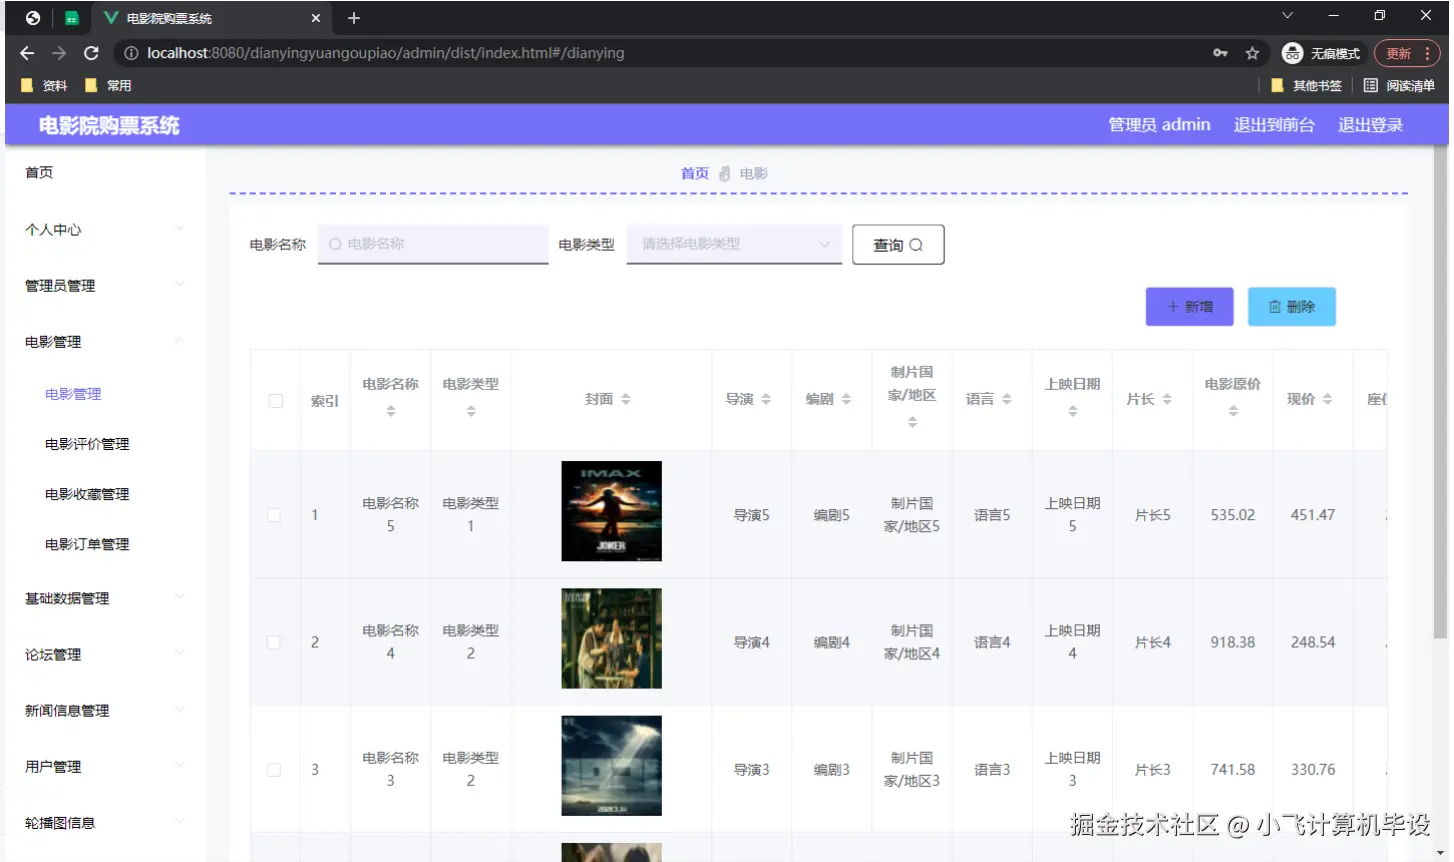Expand the 基础数据管理 sidebar menu
Screen dimensions: 1454x862
pyautogui.click(x=105, y=598)
